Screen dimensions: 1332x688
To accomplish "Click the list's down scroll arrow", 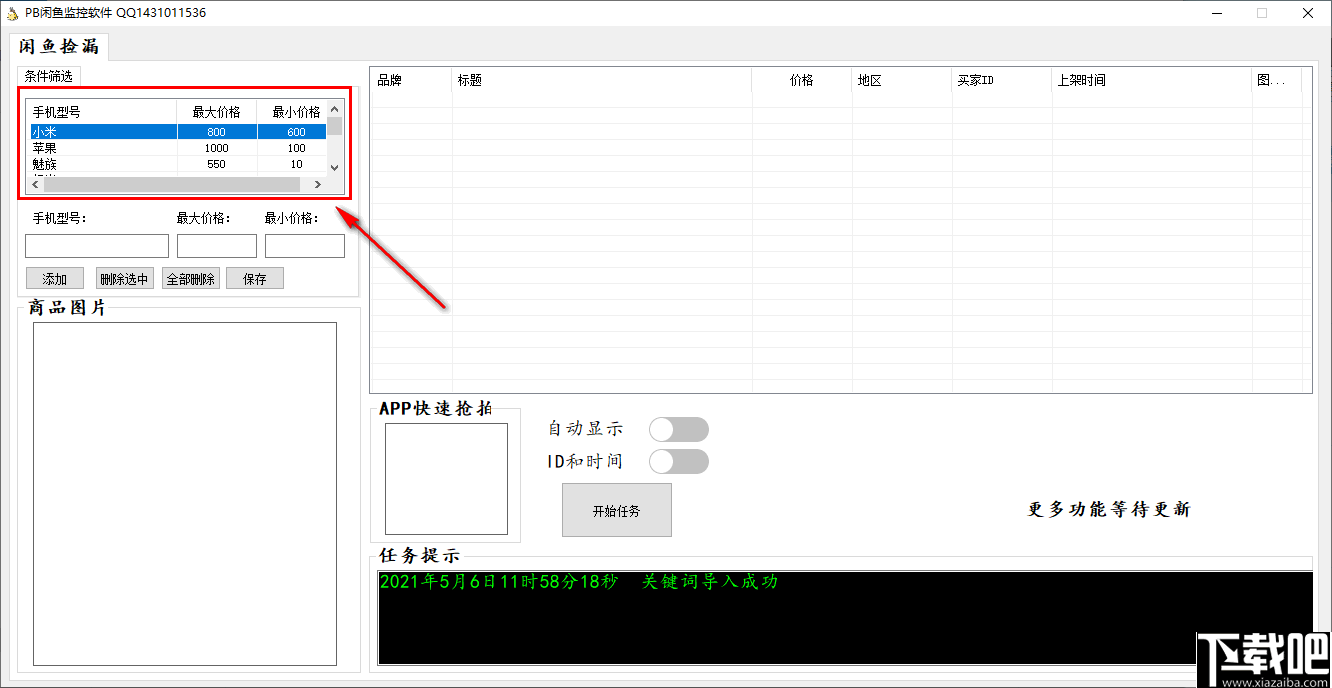I will (335, 168).
